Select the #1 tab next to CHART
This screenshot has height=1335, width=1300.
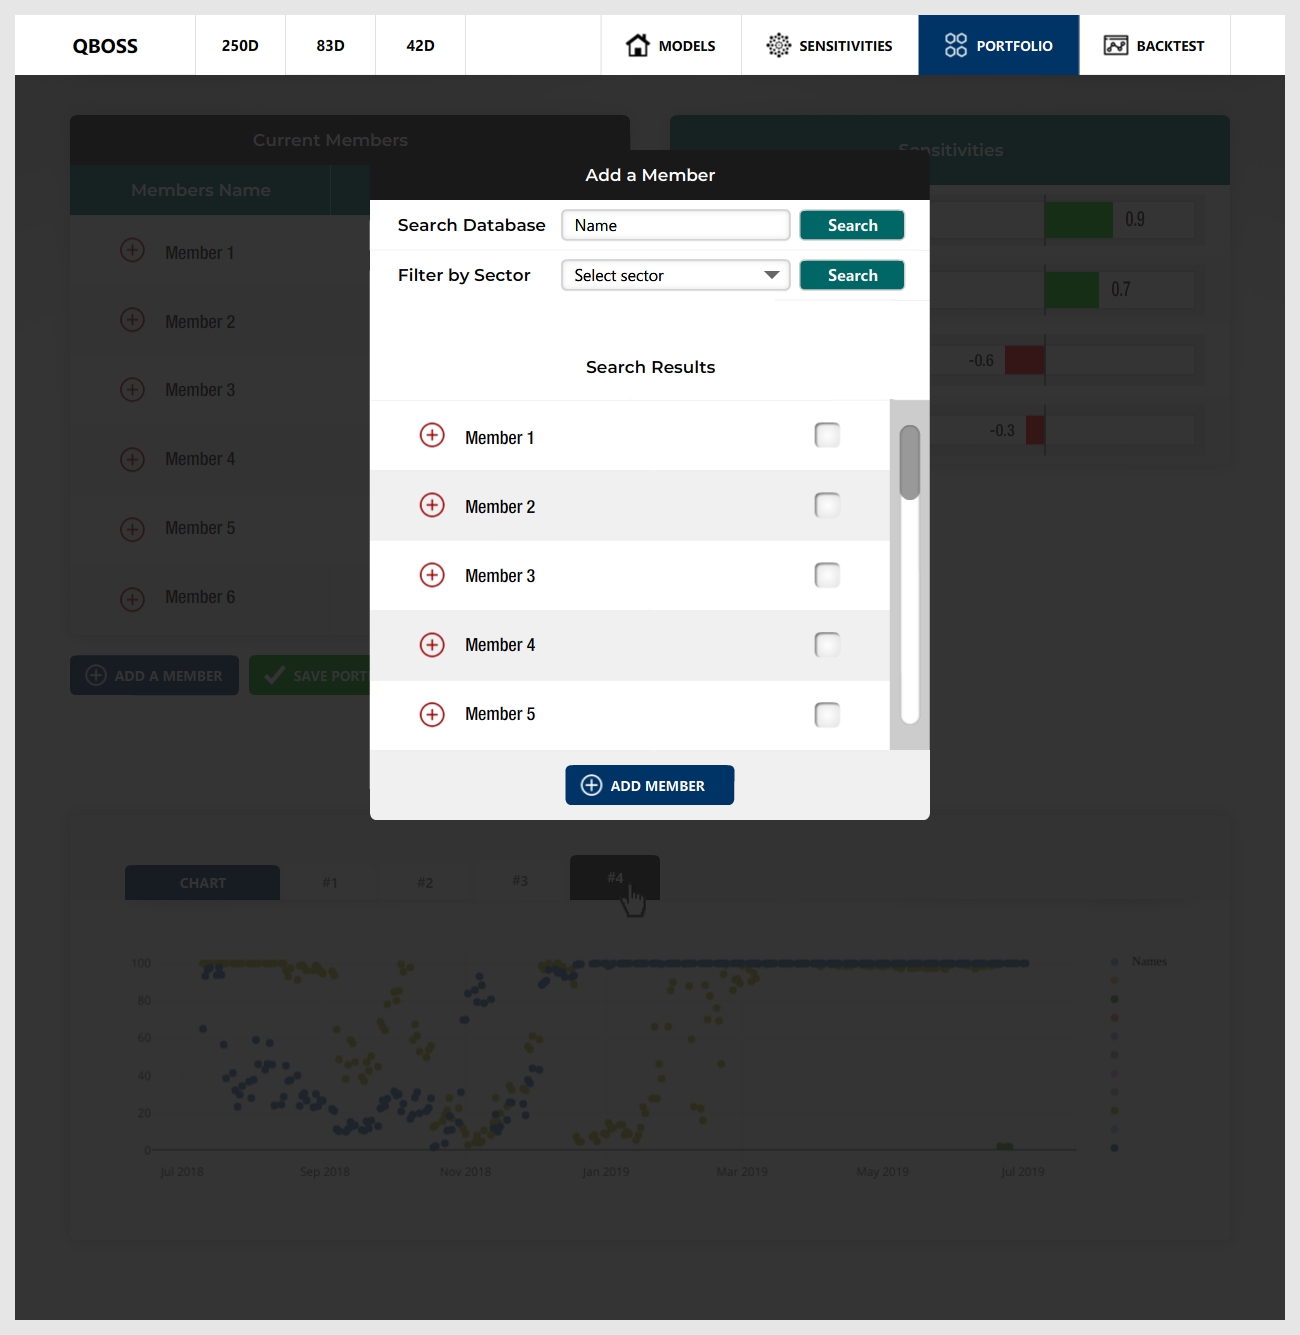point(330,882)
